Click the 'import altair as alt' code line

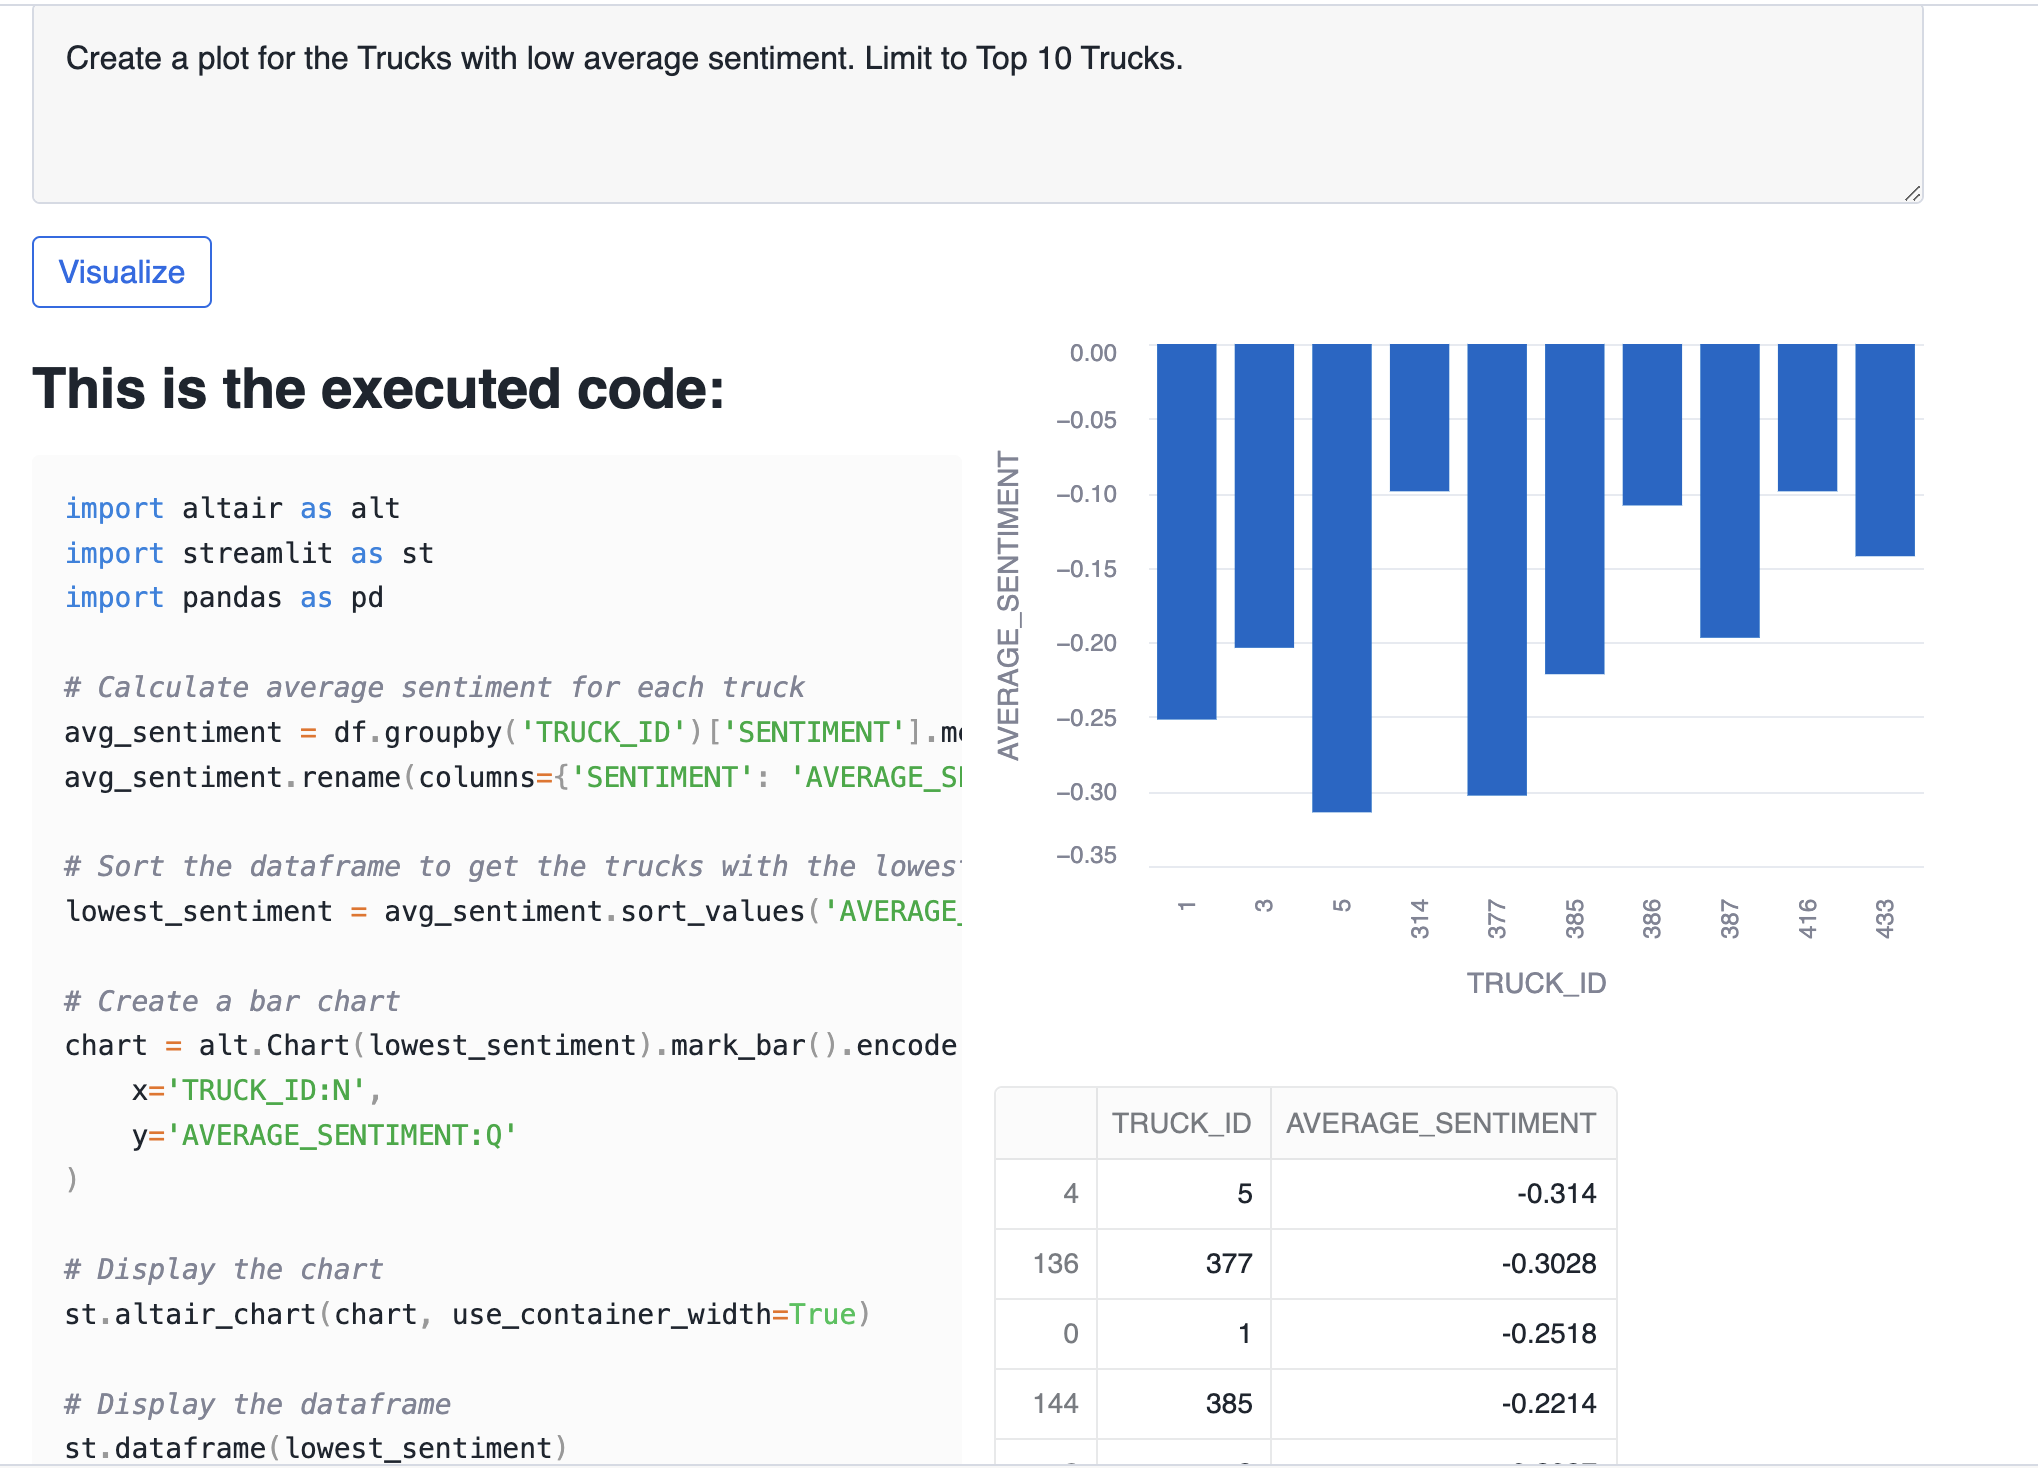pyautogui.click(x=232, y=508)
